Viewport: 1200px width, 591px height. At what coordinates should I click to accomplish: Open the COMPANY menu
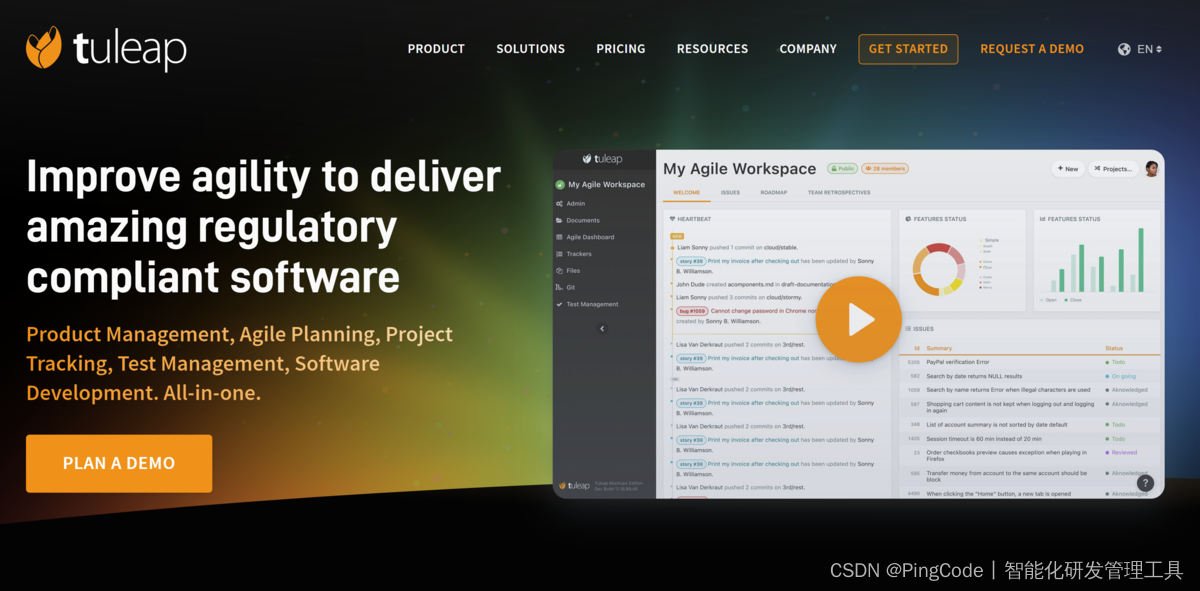point(808,49)
